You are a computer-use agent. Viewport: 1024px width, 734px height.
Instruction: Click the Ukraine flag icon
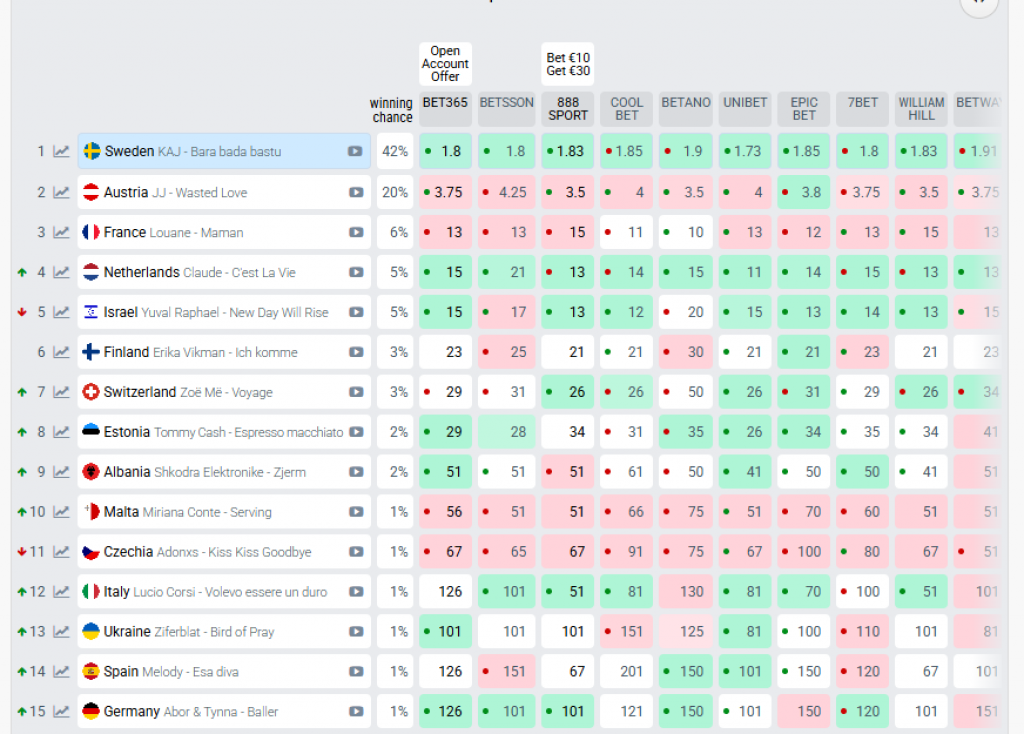pos(91,632)
